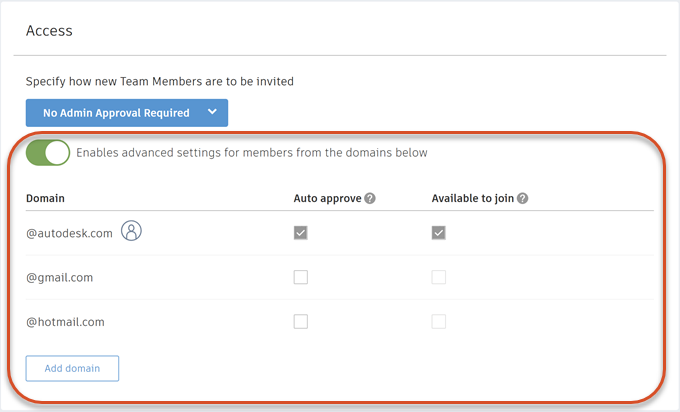Click the help icon beside Available to join
This screenshot has width=680, height=412.
point(522,198)
